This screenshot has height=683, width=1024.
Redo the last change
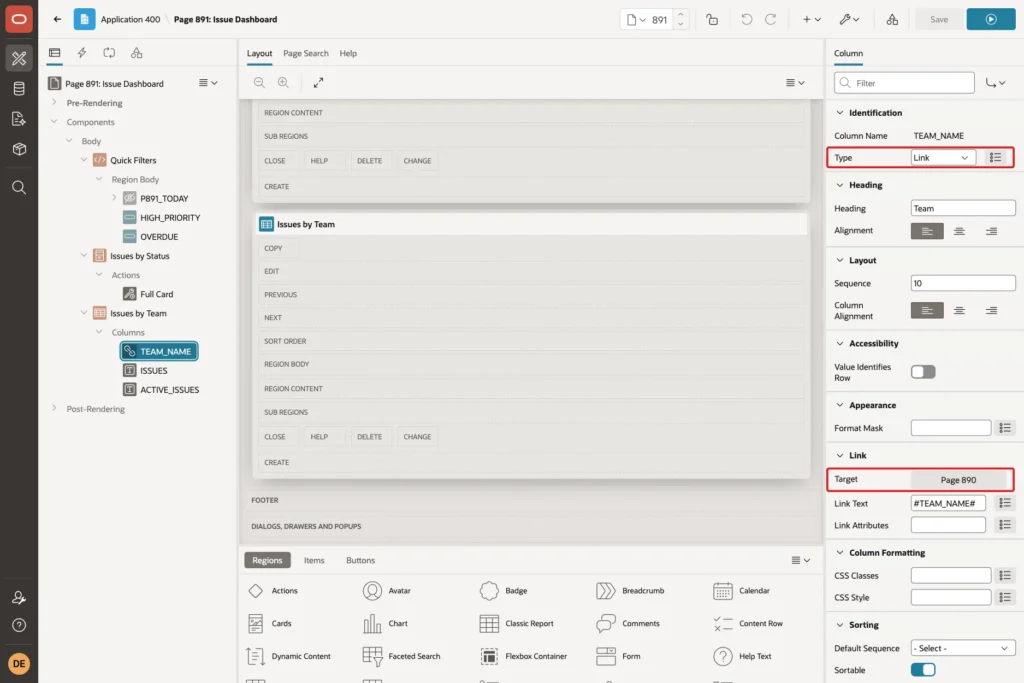(x=771, y=20)
